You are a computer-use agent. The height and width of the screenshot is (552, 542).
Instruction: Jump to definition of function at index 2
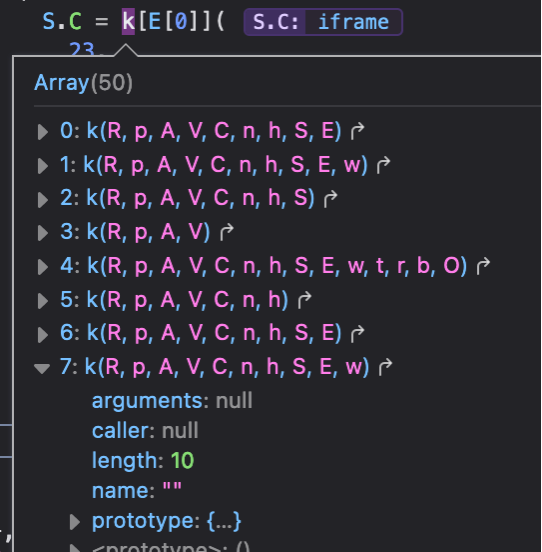[x=330, y=199]
